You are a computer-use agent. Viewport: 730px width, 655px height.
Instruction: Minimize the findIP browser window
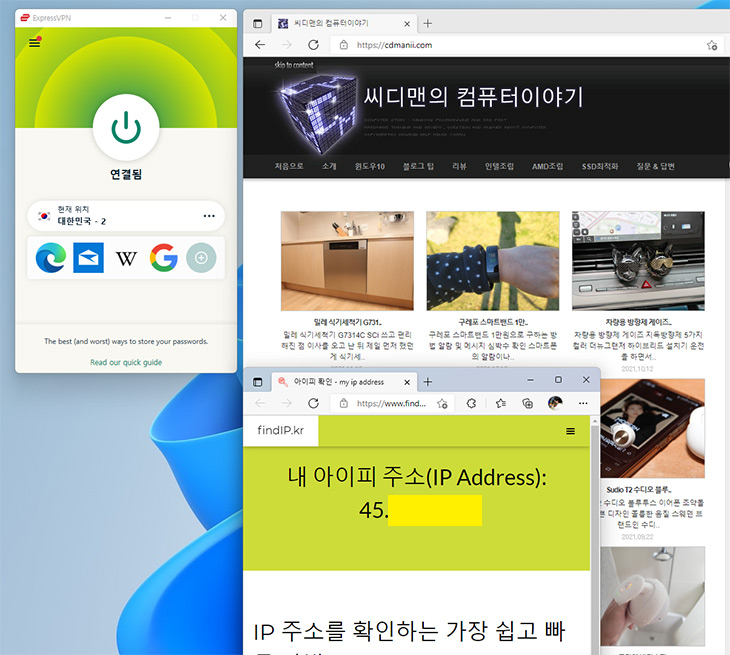click(530, 380)
